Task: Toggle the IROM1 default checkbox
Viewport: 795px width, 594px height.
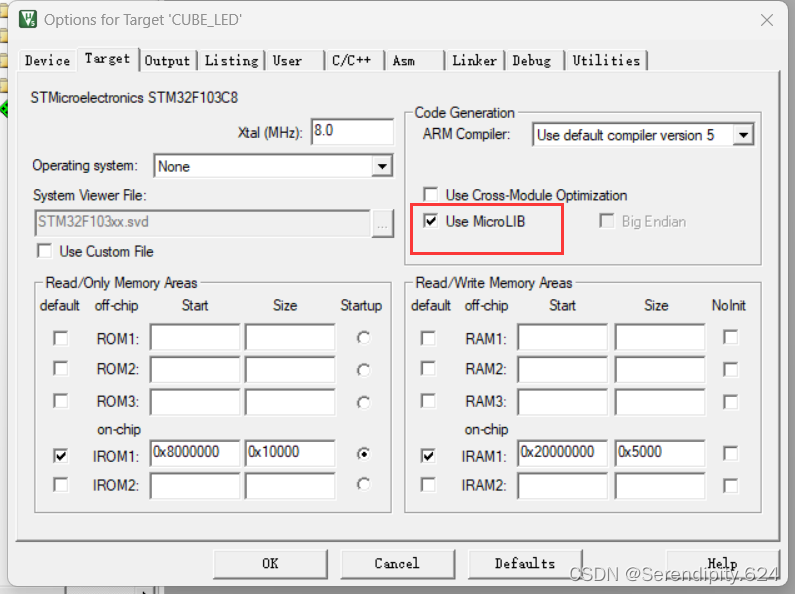Action: pos(61,456)
